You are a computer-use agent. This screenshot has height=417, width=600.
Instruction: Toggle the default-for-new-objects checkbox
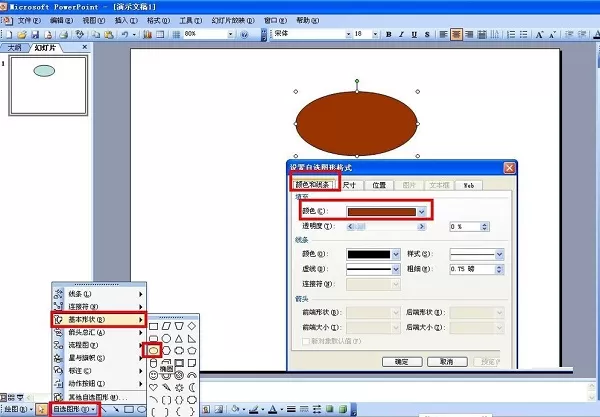click(x=306, y=341)
